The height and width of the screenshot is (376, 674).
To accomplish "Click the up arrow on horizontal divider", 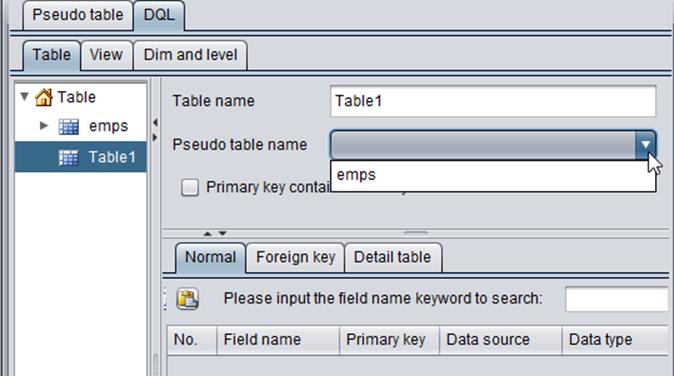I will click(208, 234).
